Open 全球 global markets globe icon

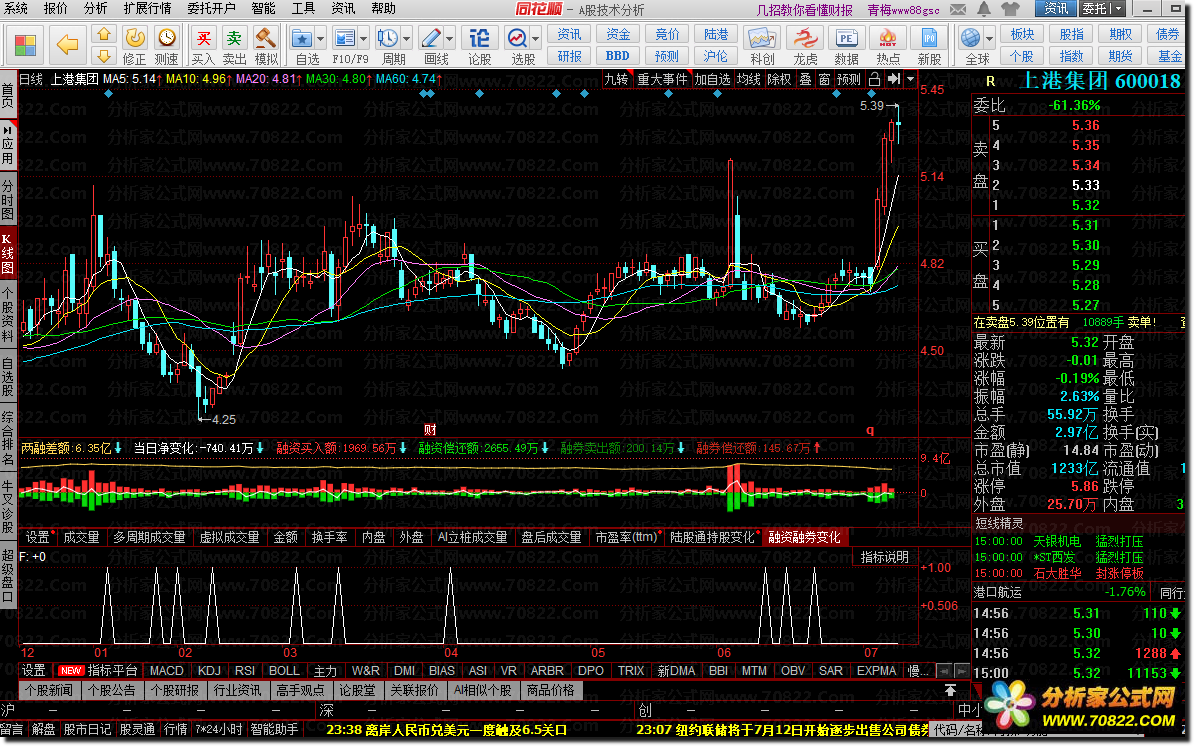coord(971,38)
